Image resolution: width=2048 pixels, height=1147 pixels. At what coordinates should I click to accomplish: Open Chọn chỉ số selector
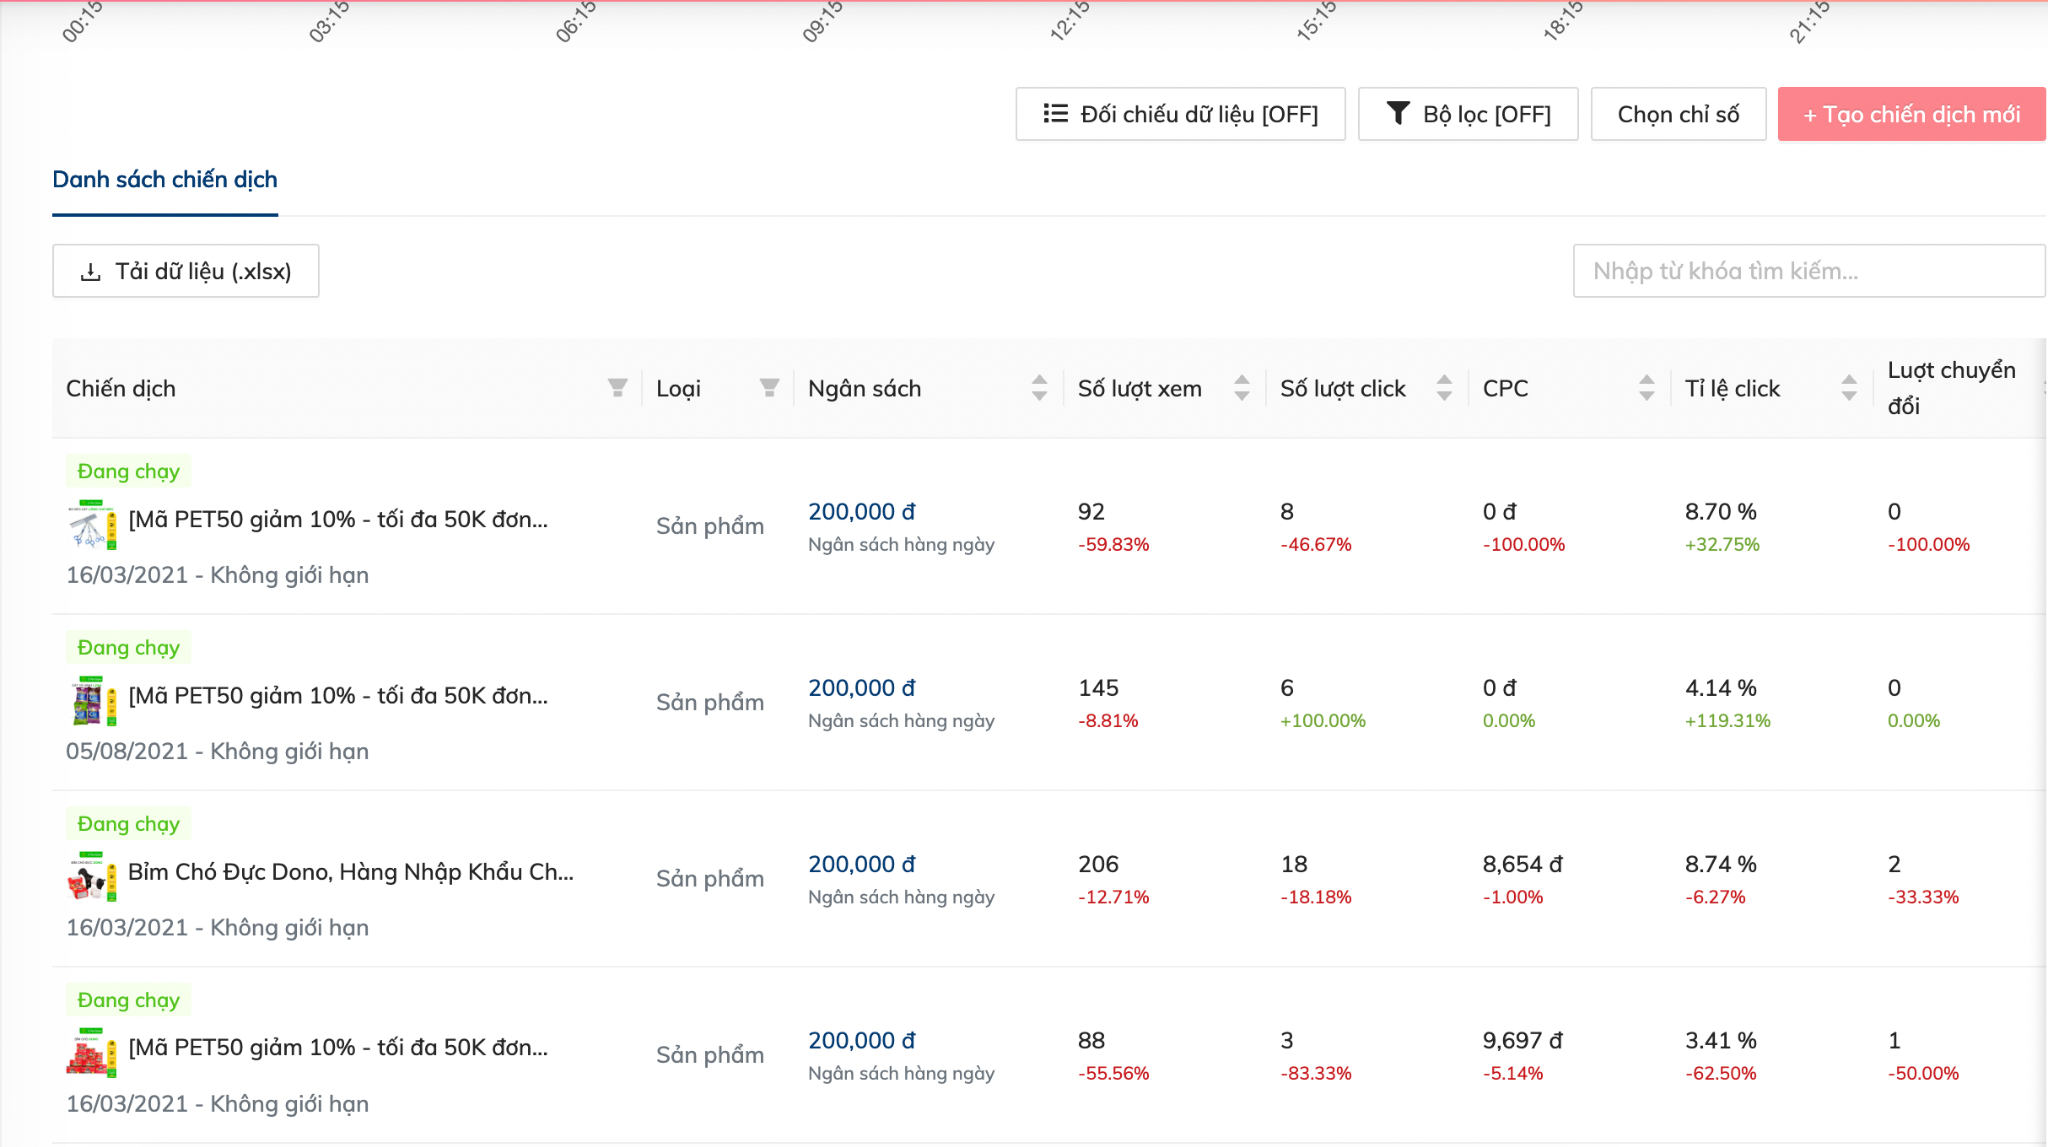point(1678,114)
